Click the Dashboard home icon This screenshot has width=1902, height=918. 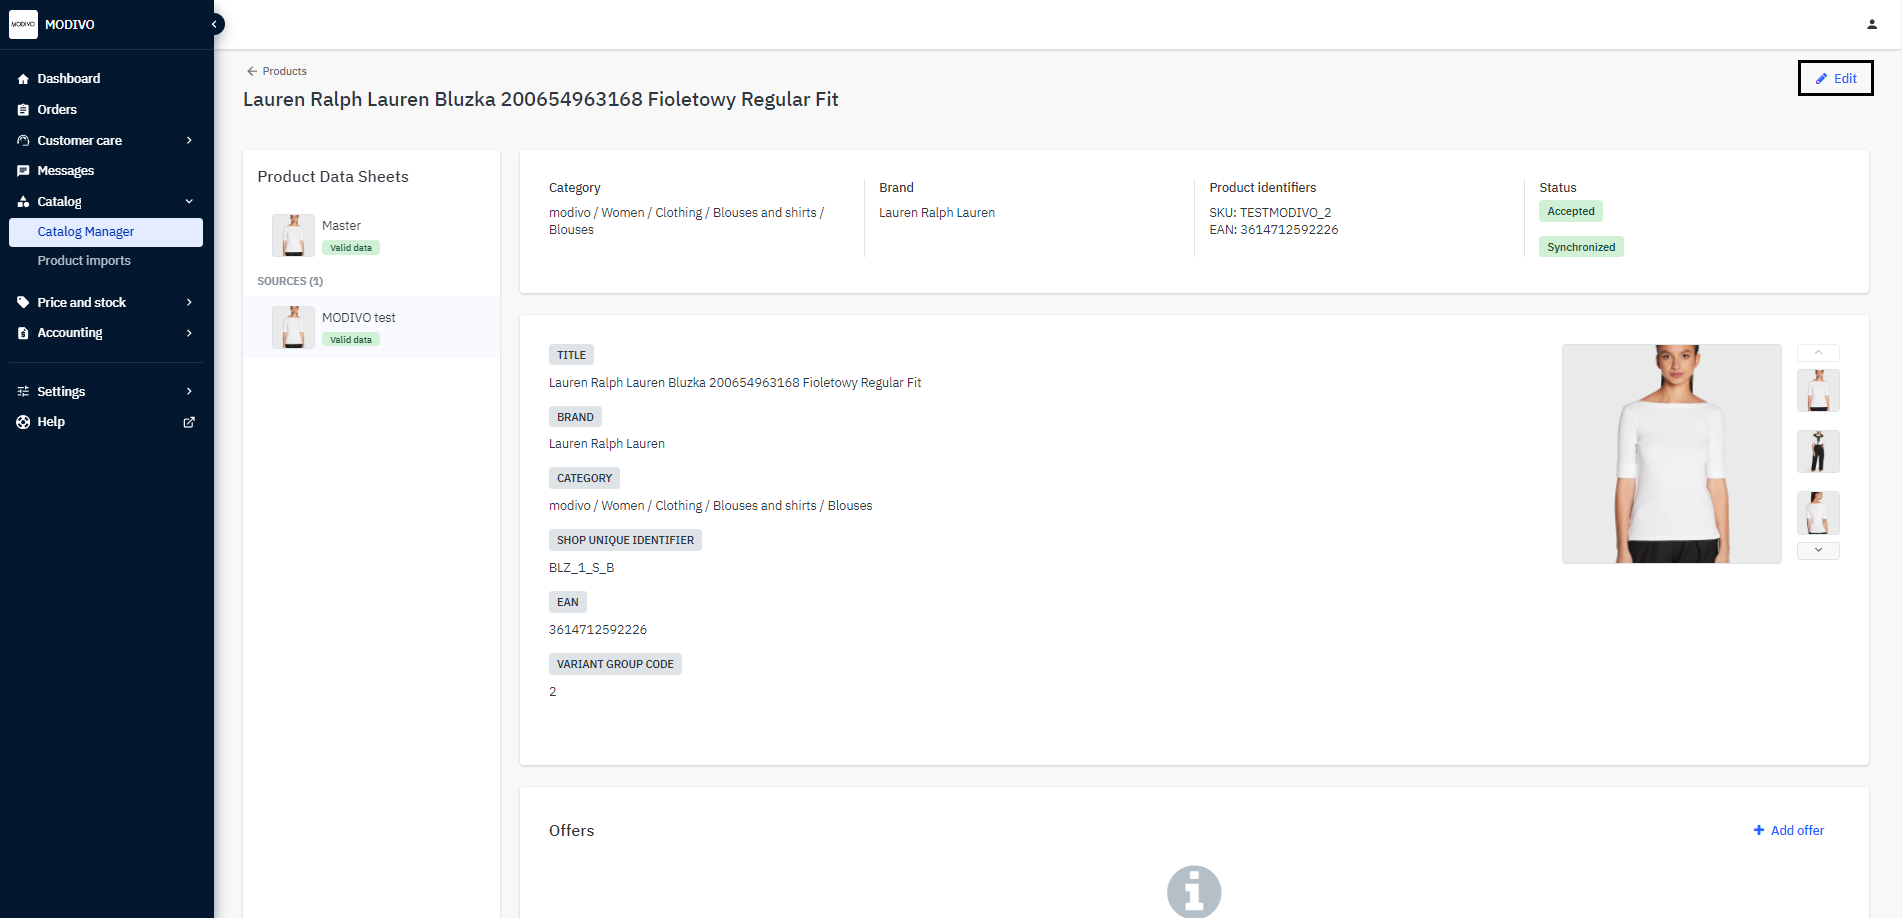click(23, 79)
